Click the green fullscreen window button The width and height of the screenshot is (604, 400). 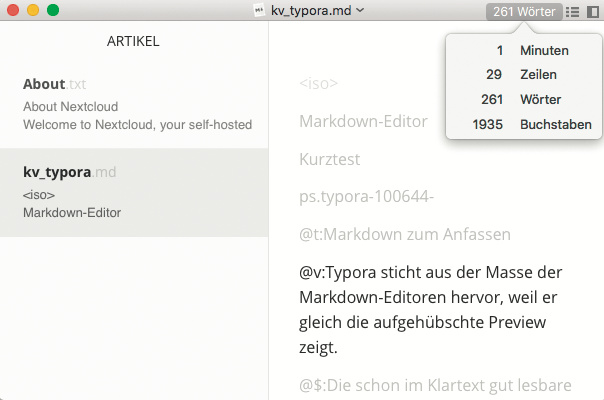53,10
